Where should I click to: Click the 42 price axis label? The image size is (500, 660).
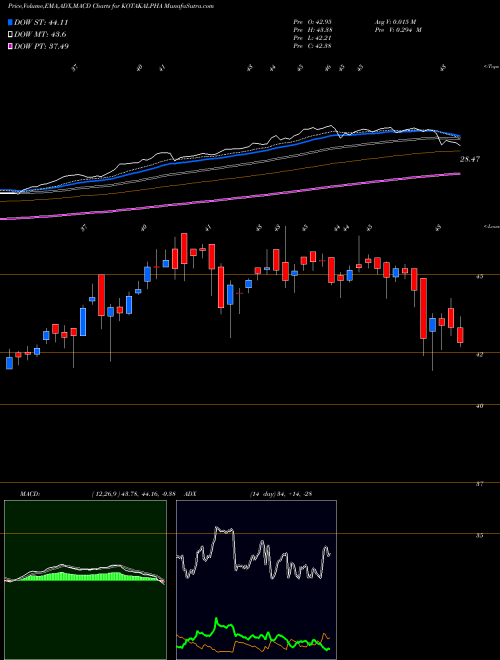(480, 354)
